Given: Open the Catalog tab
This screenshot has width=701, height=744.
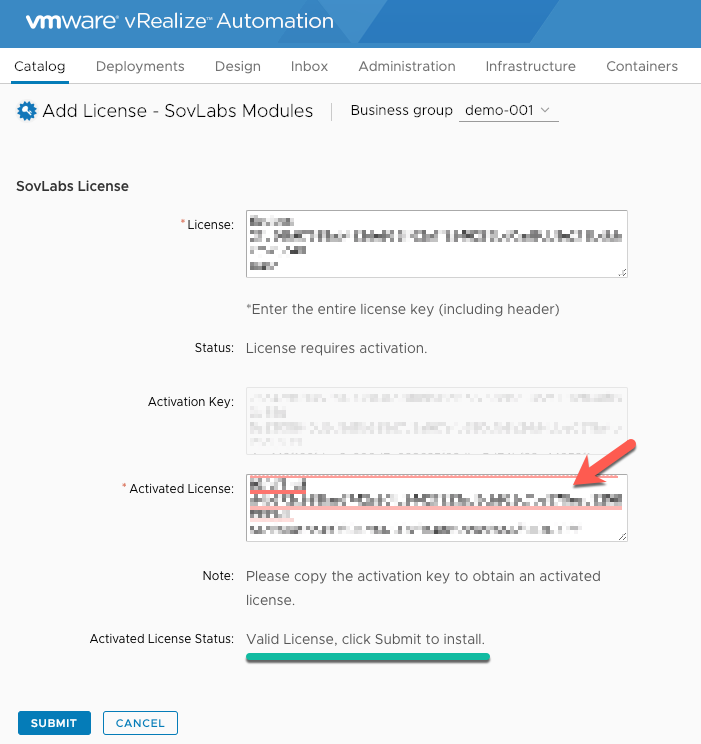Looking at the screenshot, I should click(40, 66).
